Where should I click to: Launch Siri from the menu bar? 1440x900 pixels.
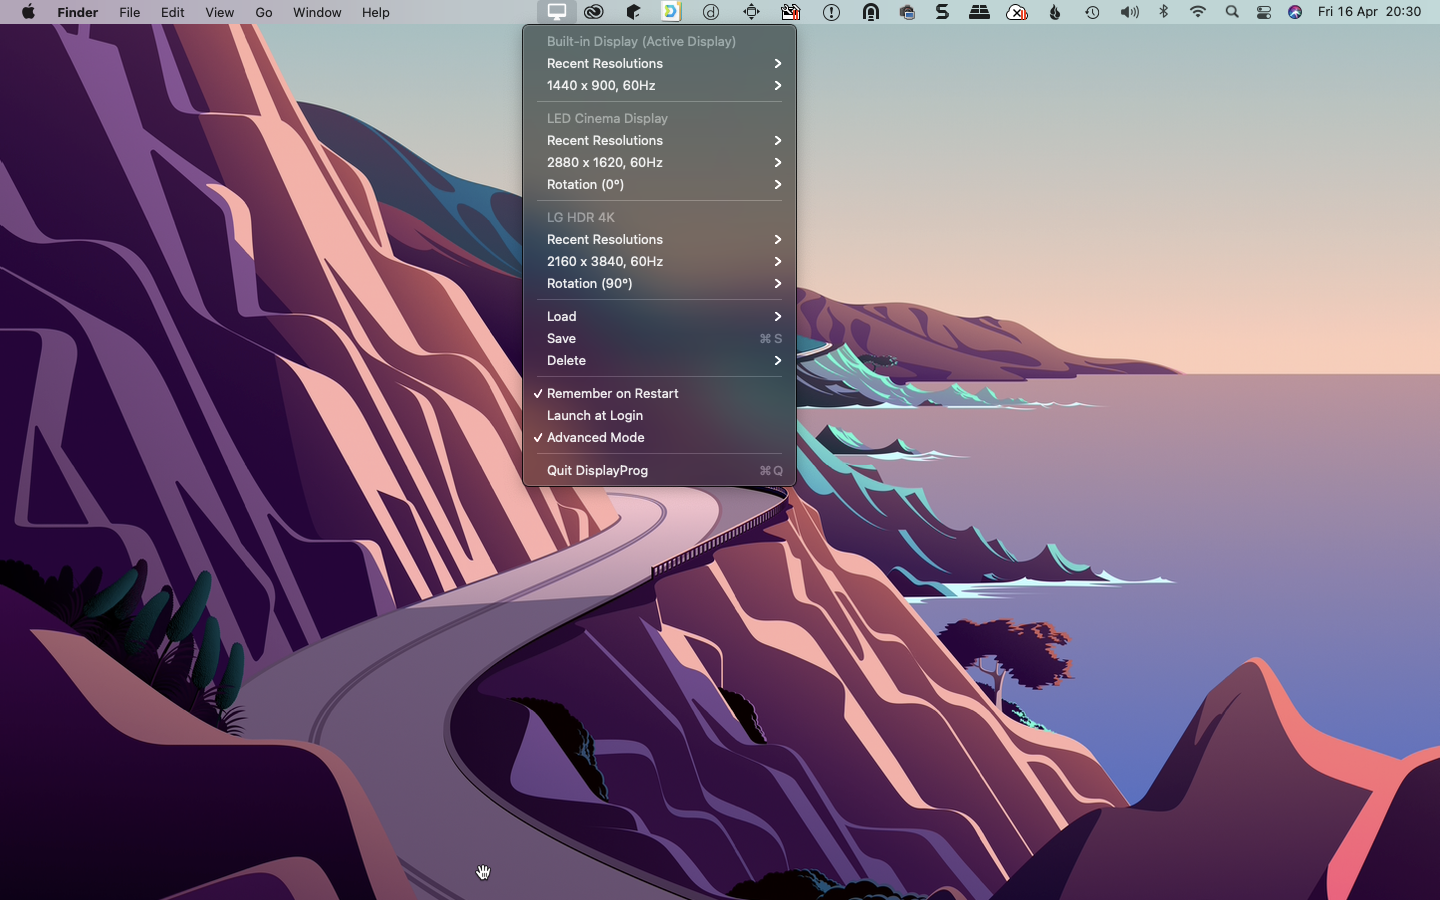coord(1295,12)
